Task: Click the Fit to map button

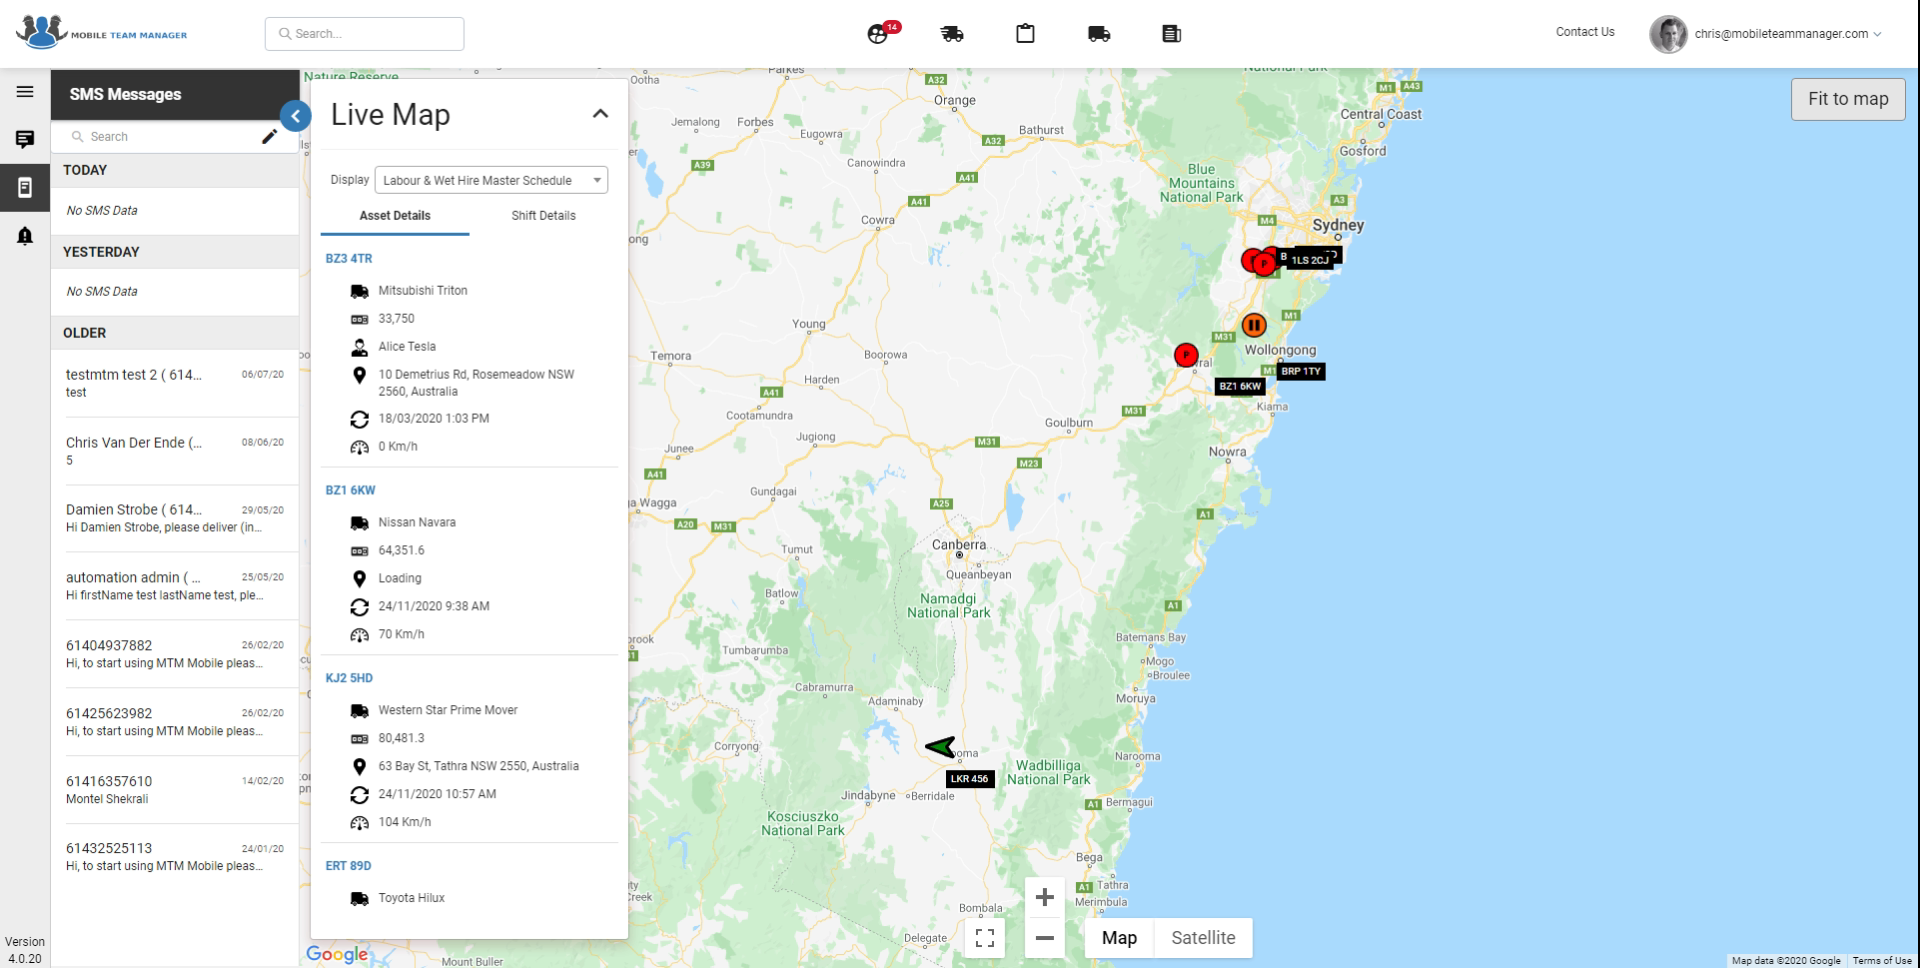Action: click(x=1848, y=99)
